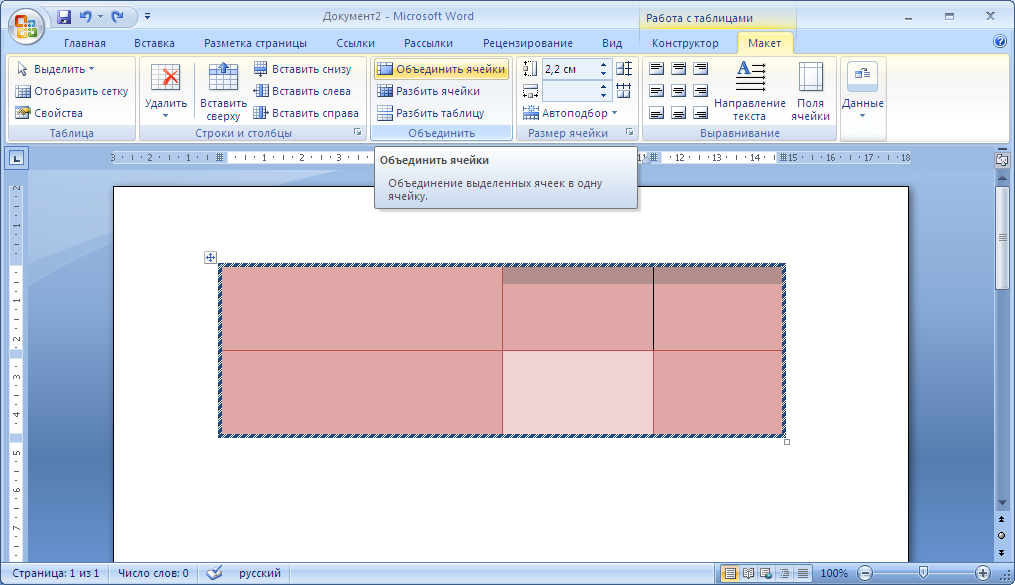Switch to Print Layout view
This screenshot has width=1015, height=585.
[x=730, y=573]
